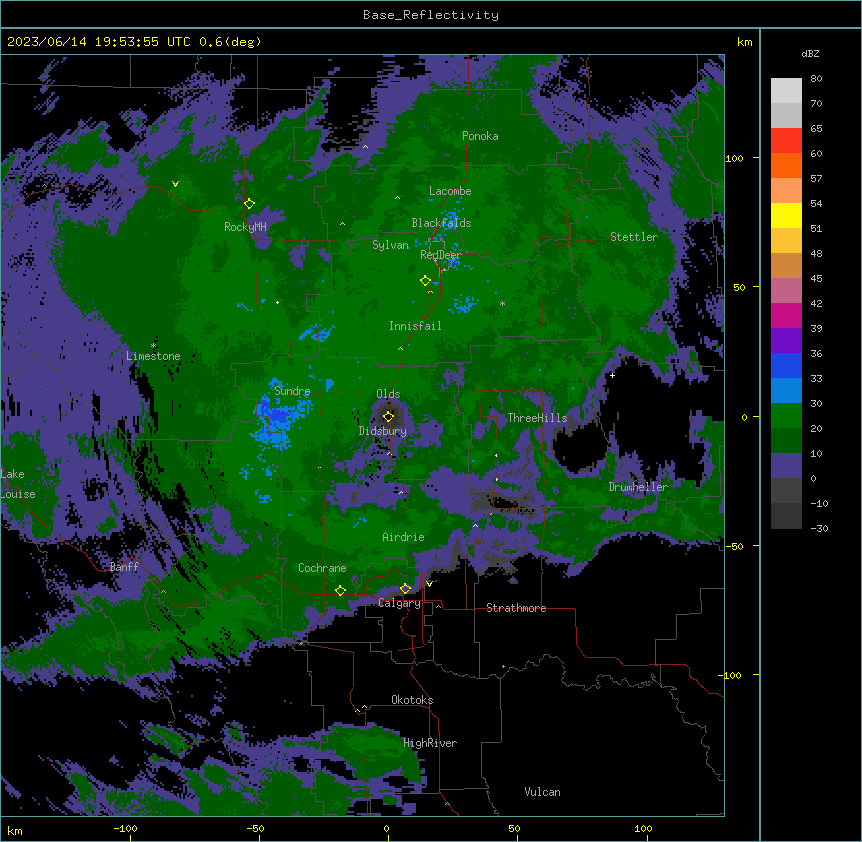Click the 100 tick on right axis
Screen dimensions: 862x842
[x=734, y=159]
